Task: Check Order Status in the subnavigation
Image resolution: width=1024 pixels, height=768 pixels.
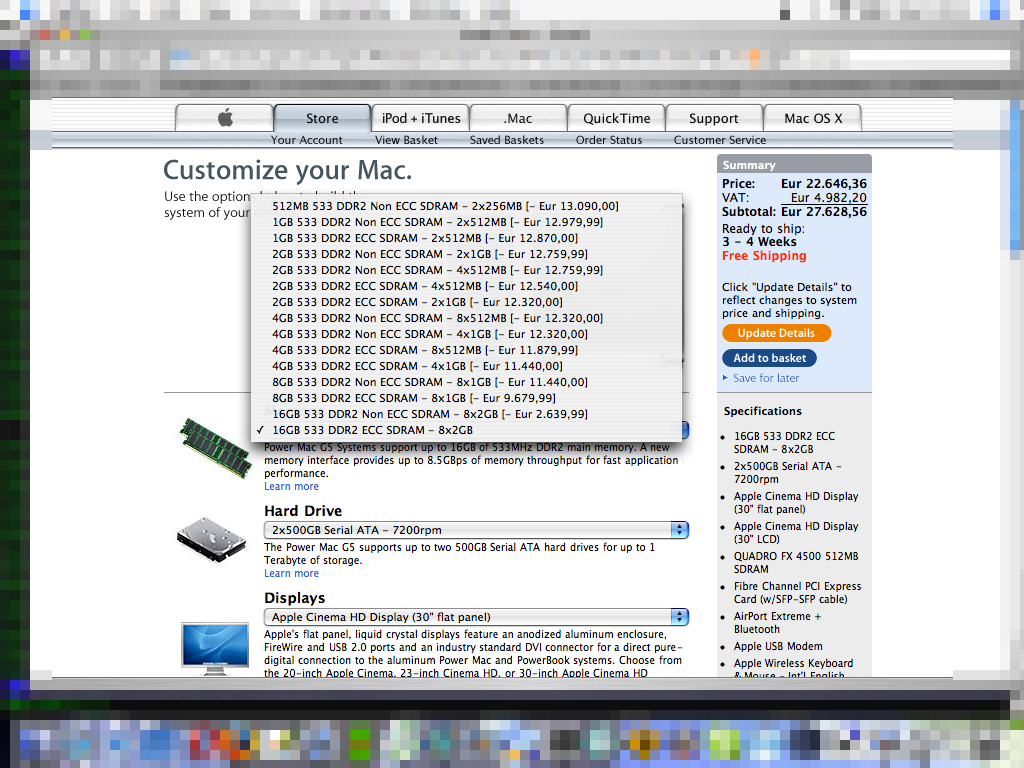Action: [x=609, y=140]
